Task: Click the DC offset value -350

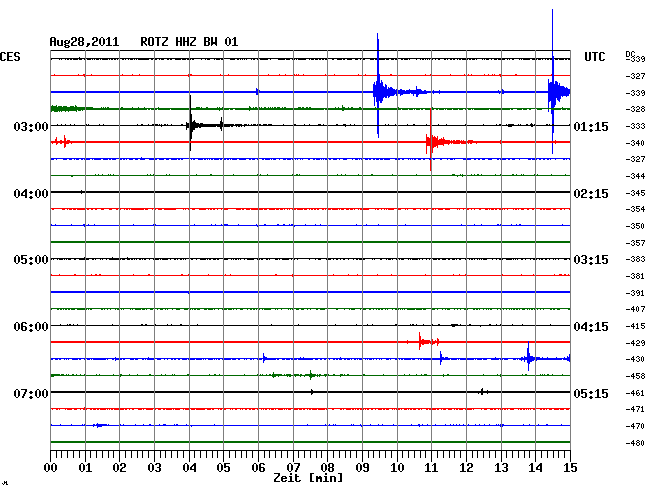Action: (x=635, y=226)
